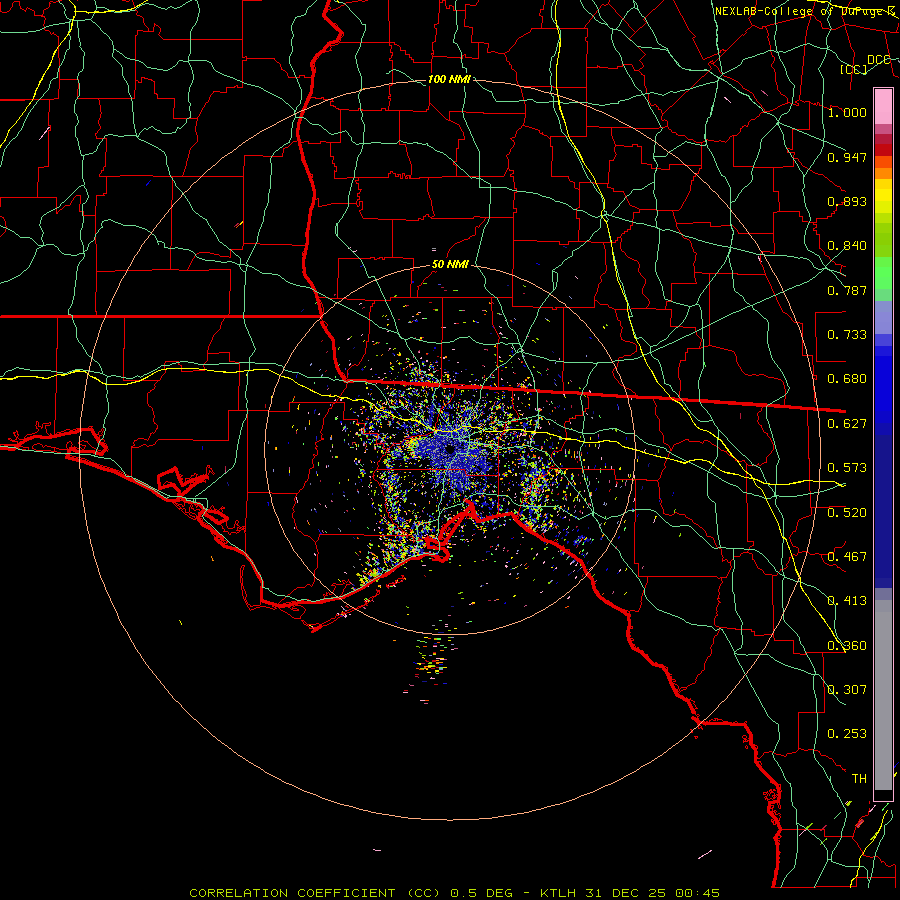Click the 0.573 color scale value
The height and width of the screenshot is (900, 900).
[x=847, y=467]
